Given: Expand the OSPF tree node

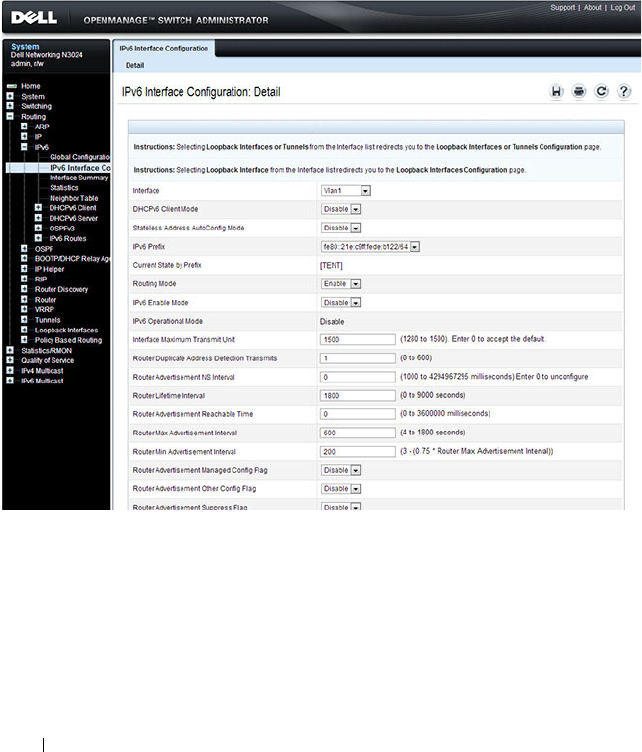Looking at the screenshot, I should pos(24,248).
